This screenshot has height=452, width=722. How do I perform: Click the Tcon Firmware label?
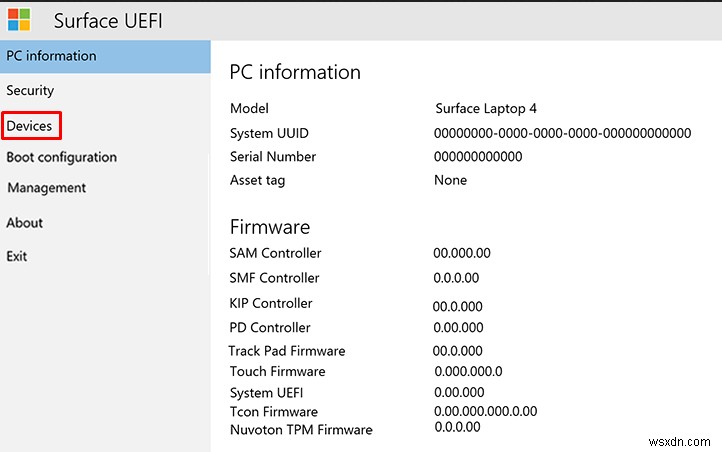274,412
